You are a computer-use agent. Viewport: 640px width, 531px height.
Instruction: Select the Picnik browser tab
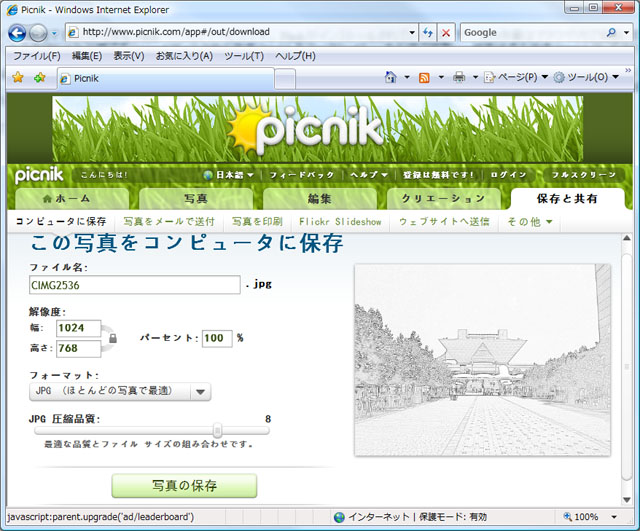[165, 78]
